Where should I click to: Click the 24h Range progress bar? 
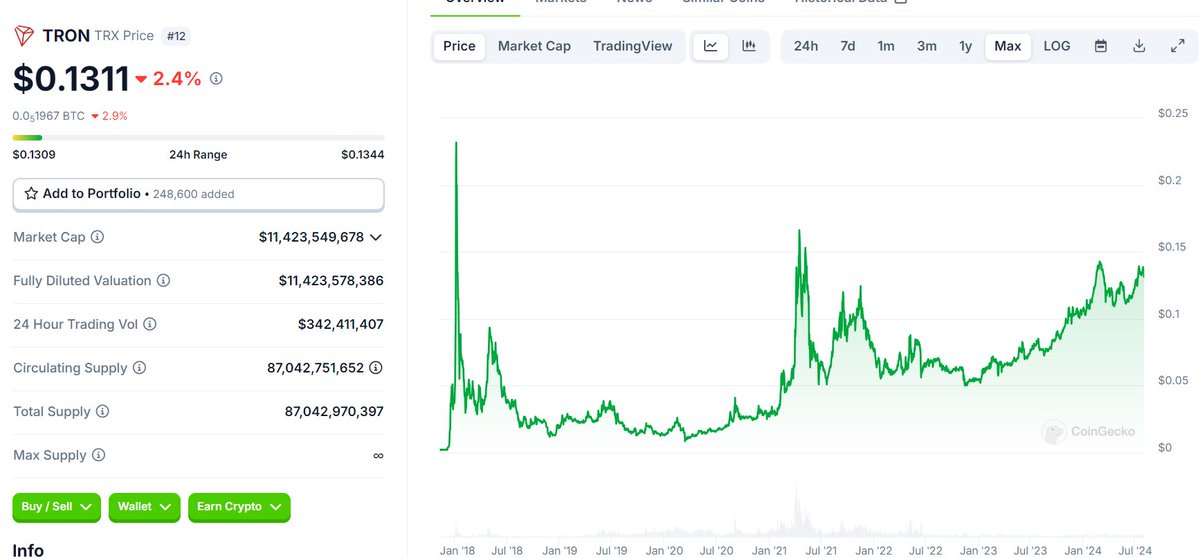pyautogui.click(x=198, y=137)
